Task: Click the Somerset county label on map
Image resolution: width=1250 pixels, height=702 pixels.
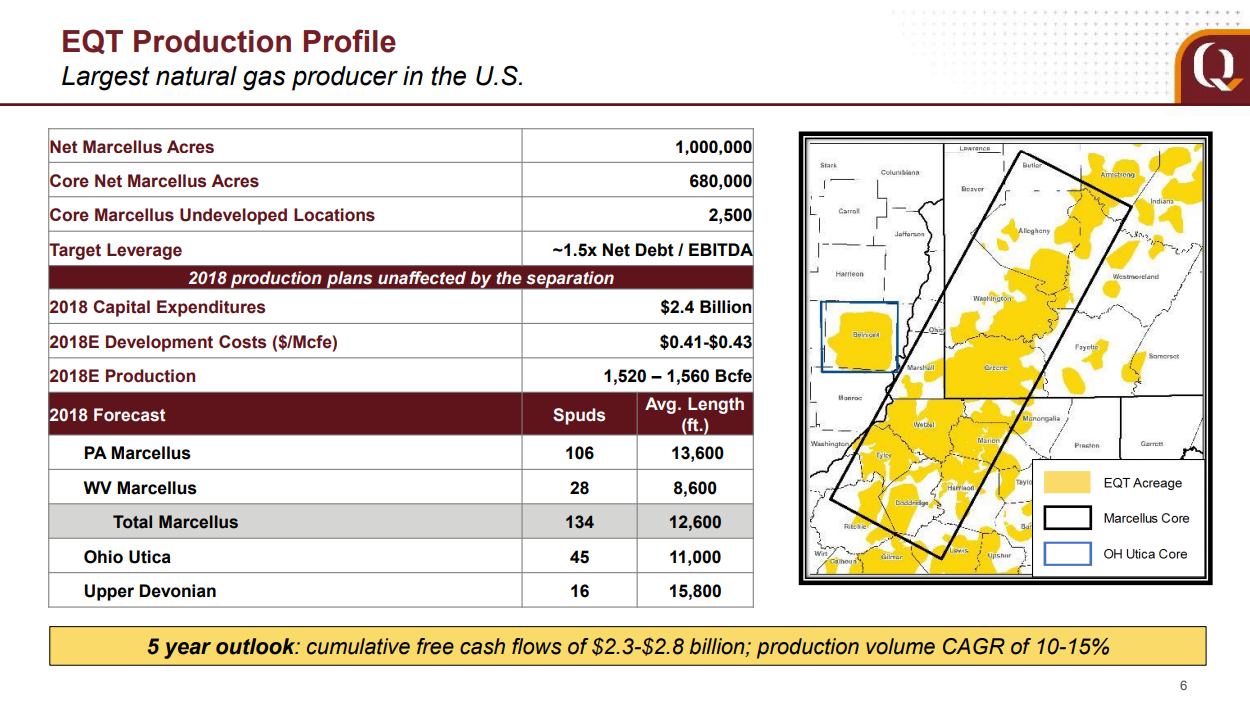Action: pyautogui.click(x=1163, y=357)
